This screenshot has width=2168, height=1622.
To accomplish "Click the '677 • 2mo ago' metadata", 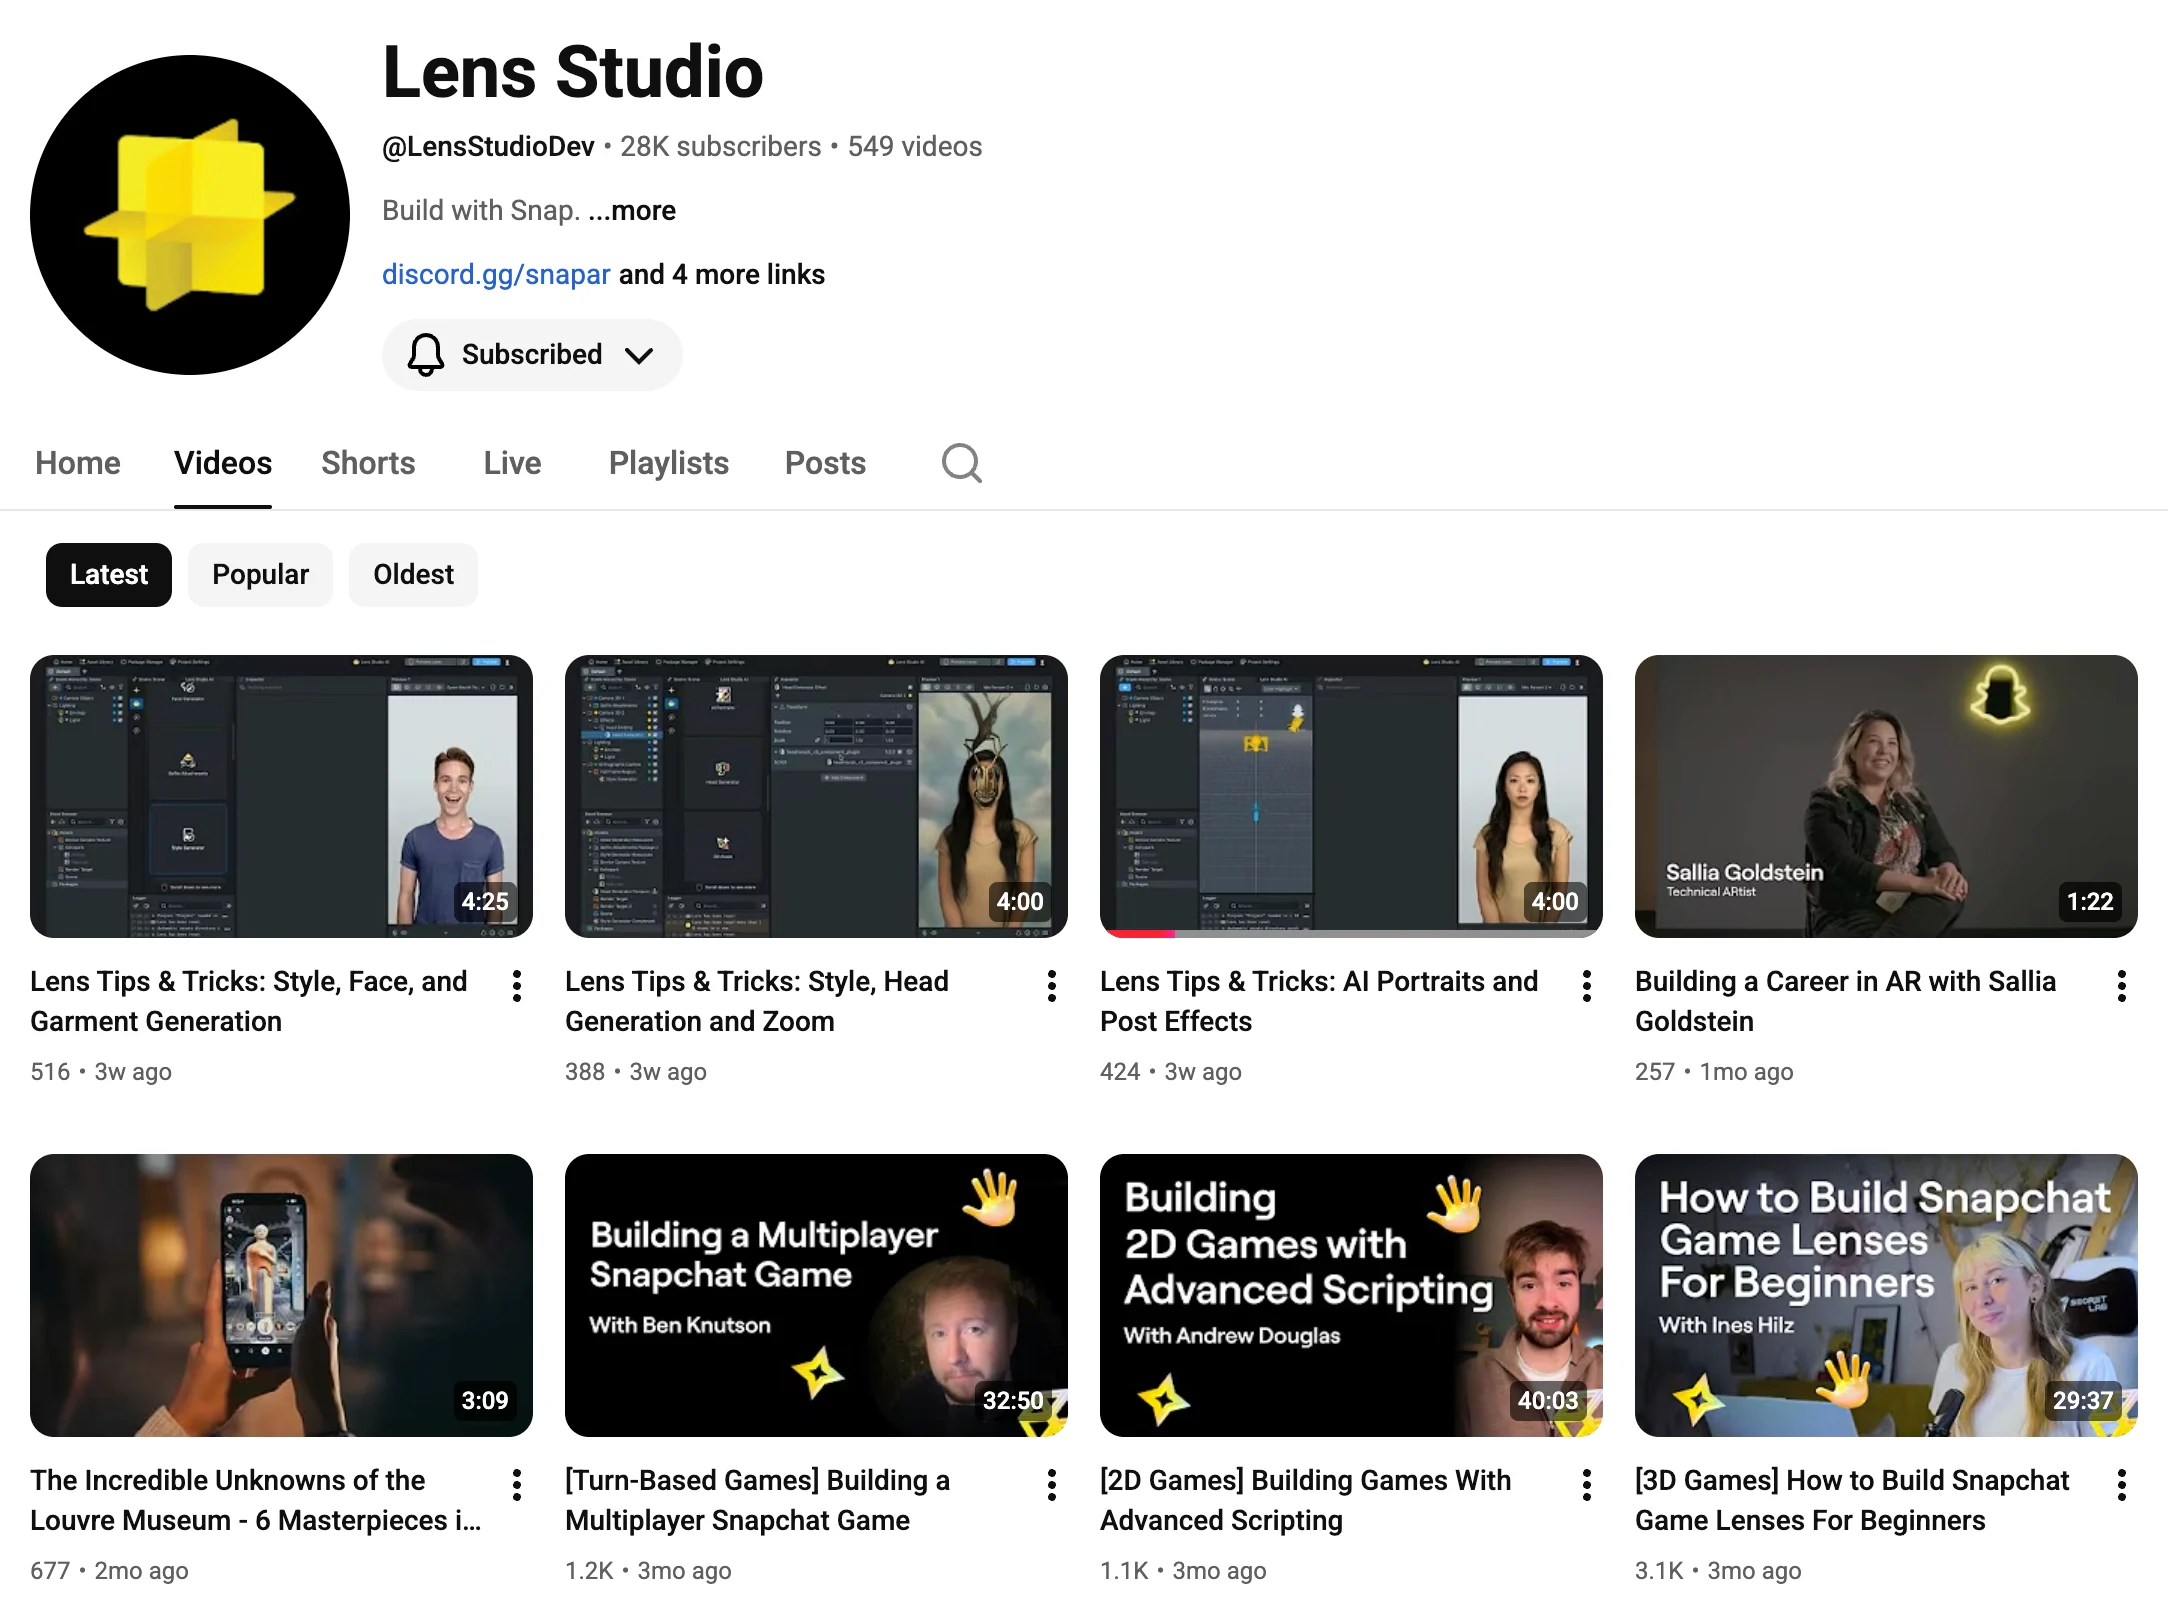I will coord(109,1571).
